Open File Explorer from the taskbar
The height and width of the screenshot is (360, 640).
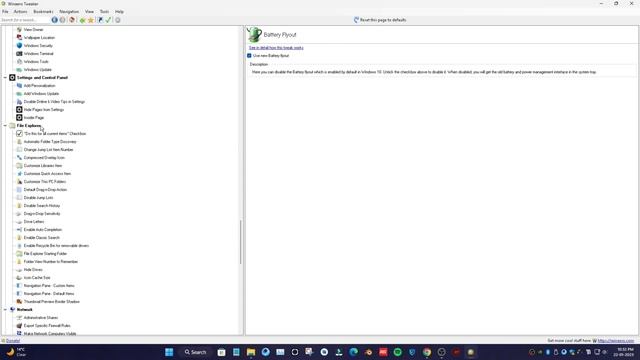point(251,352)
